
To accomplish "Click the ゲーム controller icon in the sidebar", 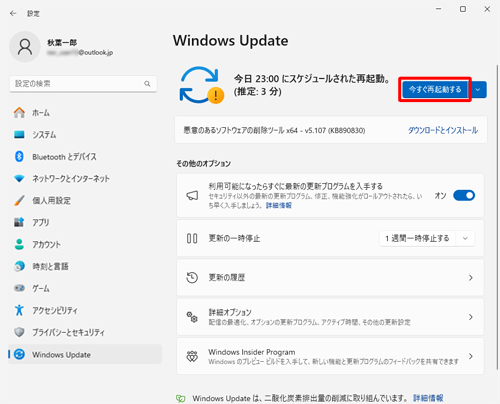I will [x=19, y=288].
